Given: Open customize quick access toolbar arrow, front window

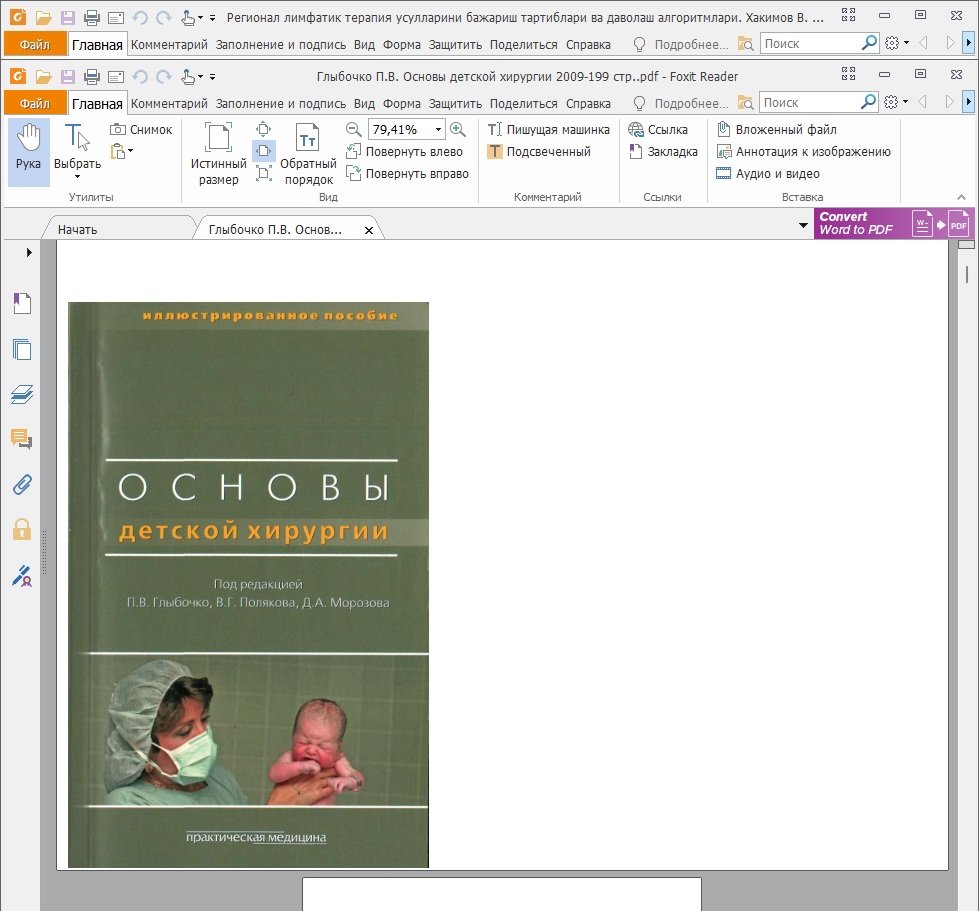Looking at the screenshot, I should click(212, 77).
